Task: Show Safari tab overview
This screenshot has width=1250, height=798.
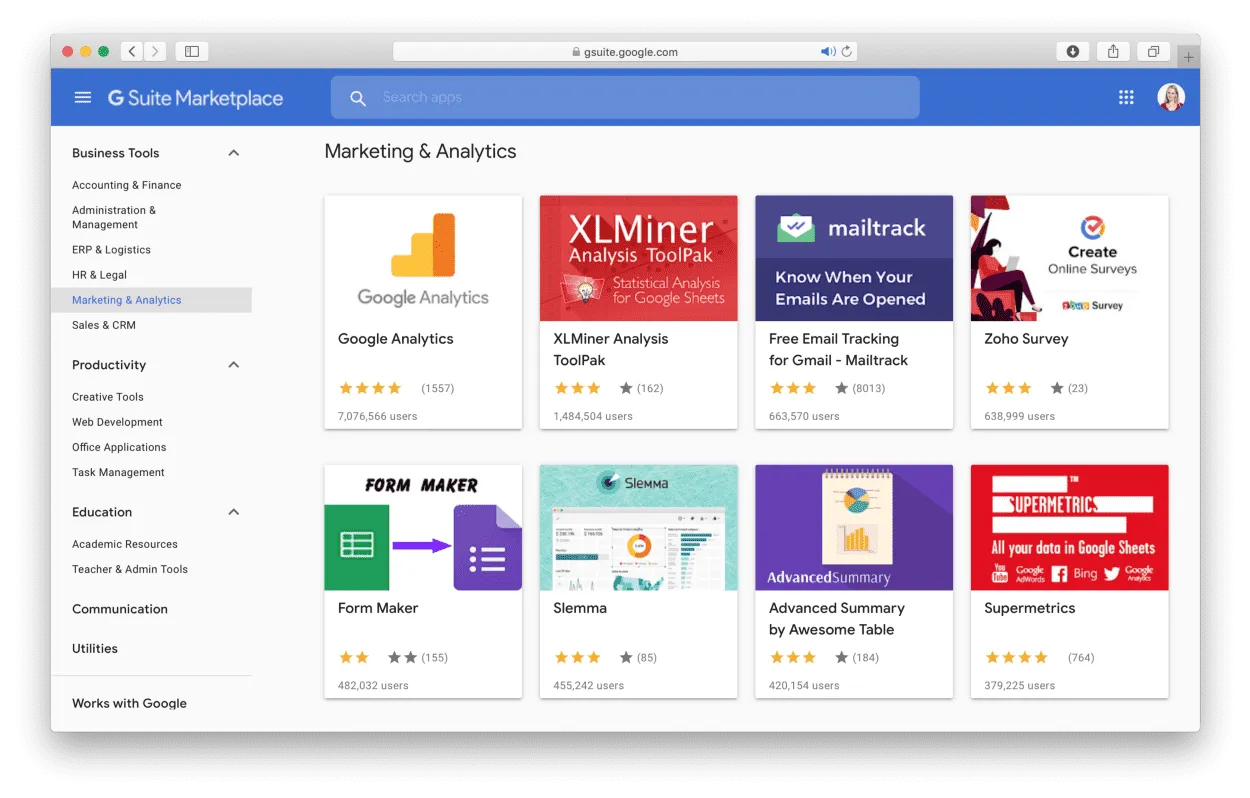Action: point(1153,51)
